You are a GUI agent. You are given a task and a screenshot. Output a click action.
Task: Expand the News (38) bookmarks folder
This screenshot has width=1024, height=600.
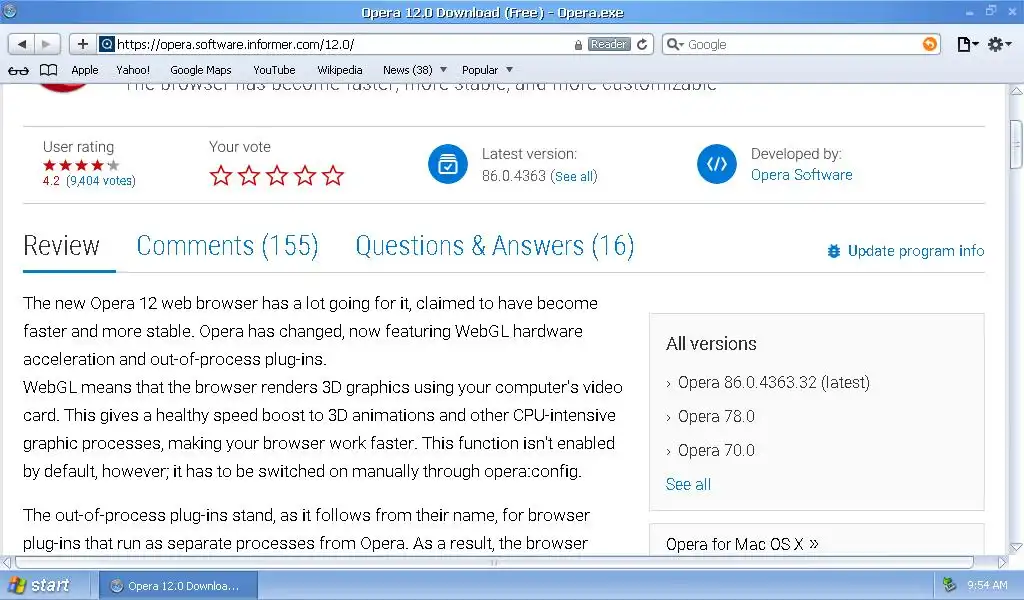point(415,70)
